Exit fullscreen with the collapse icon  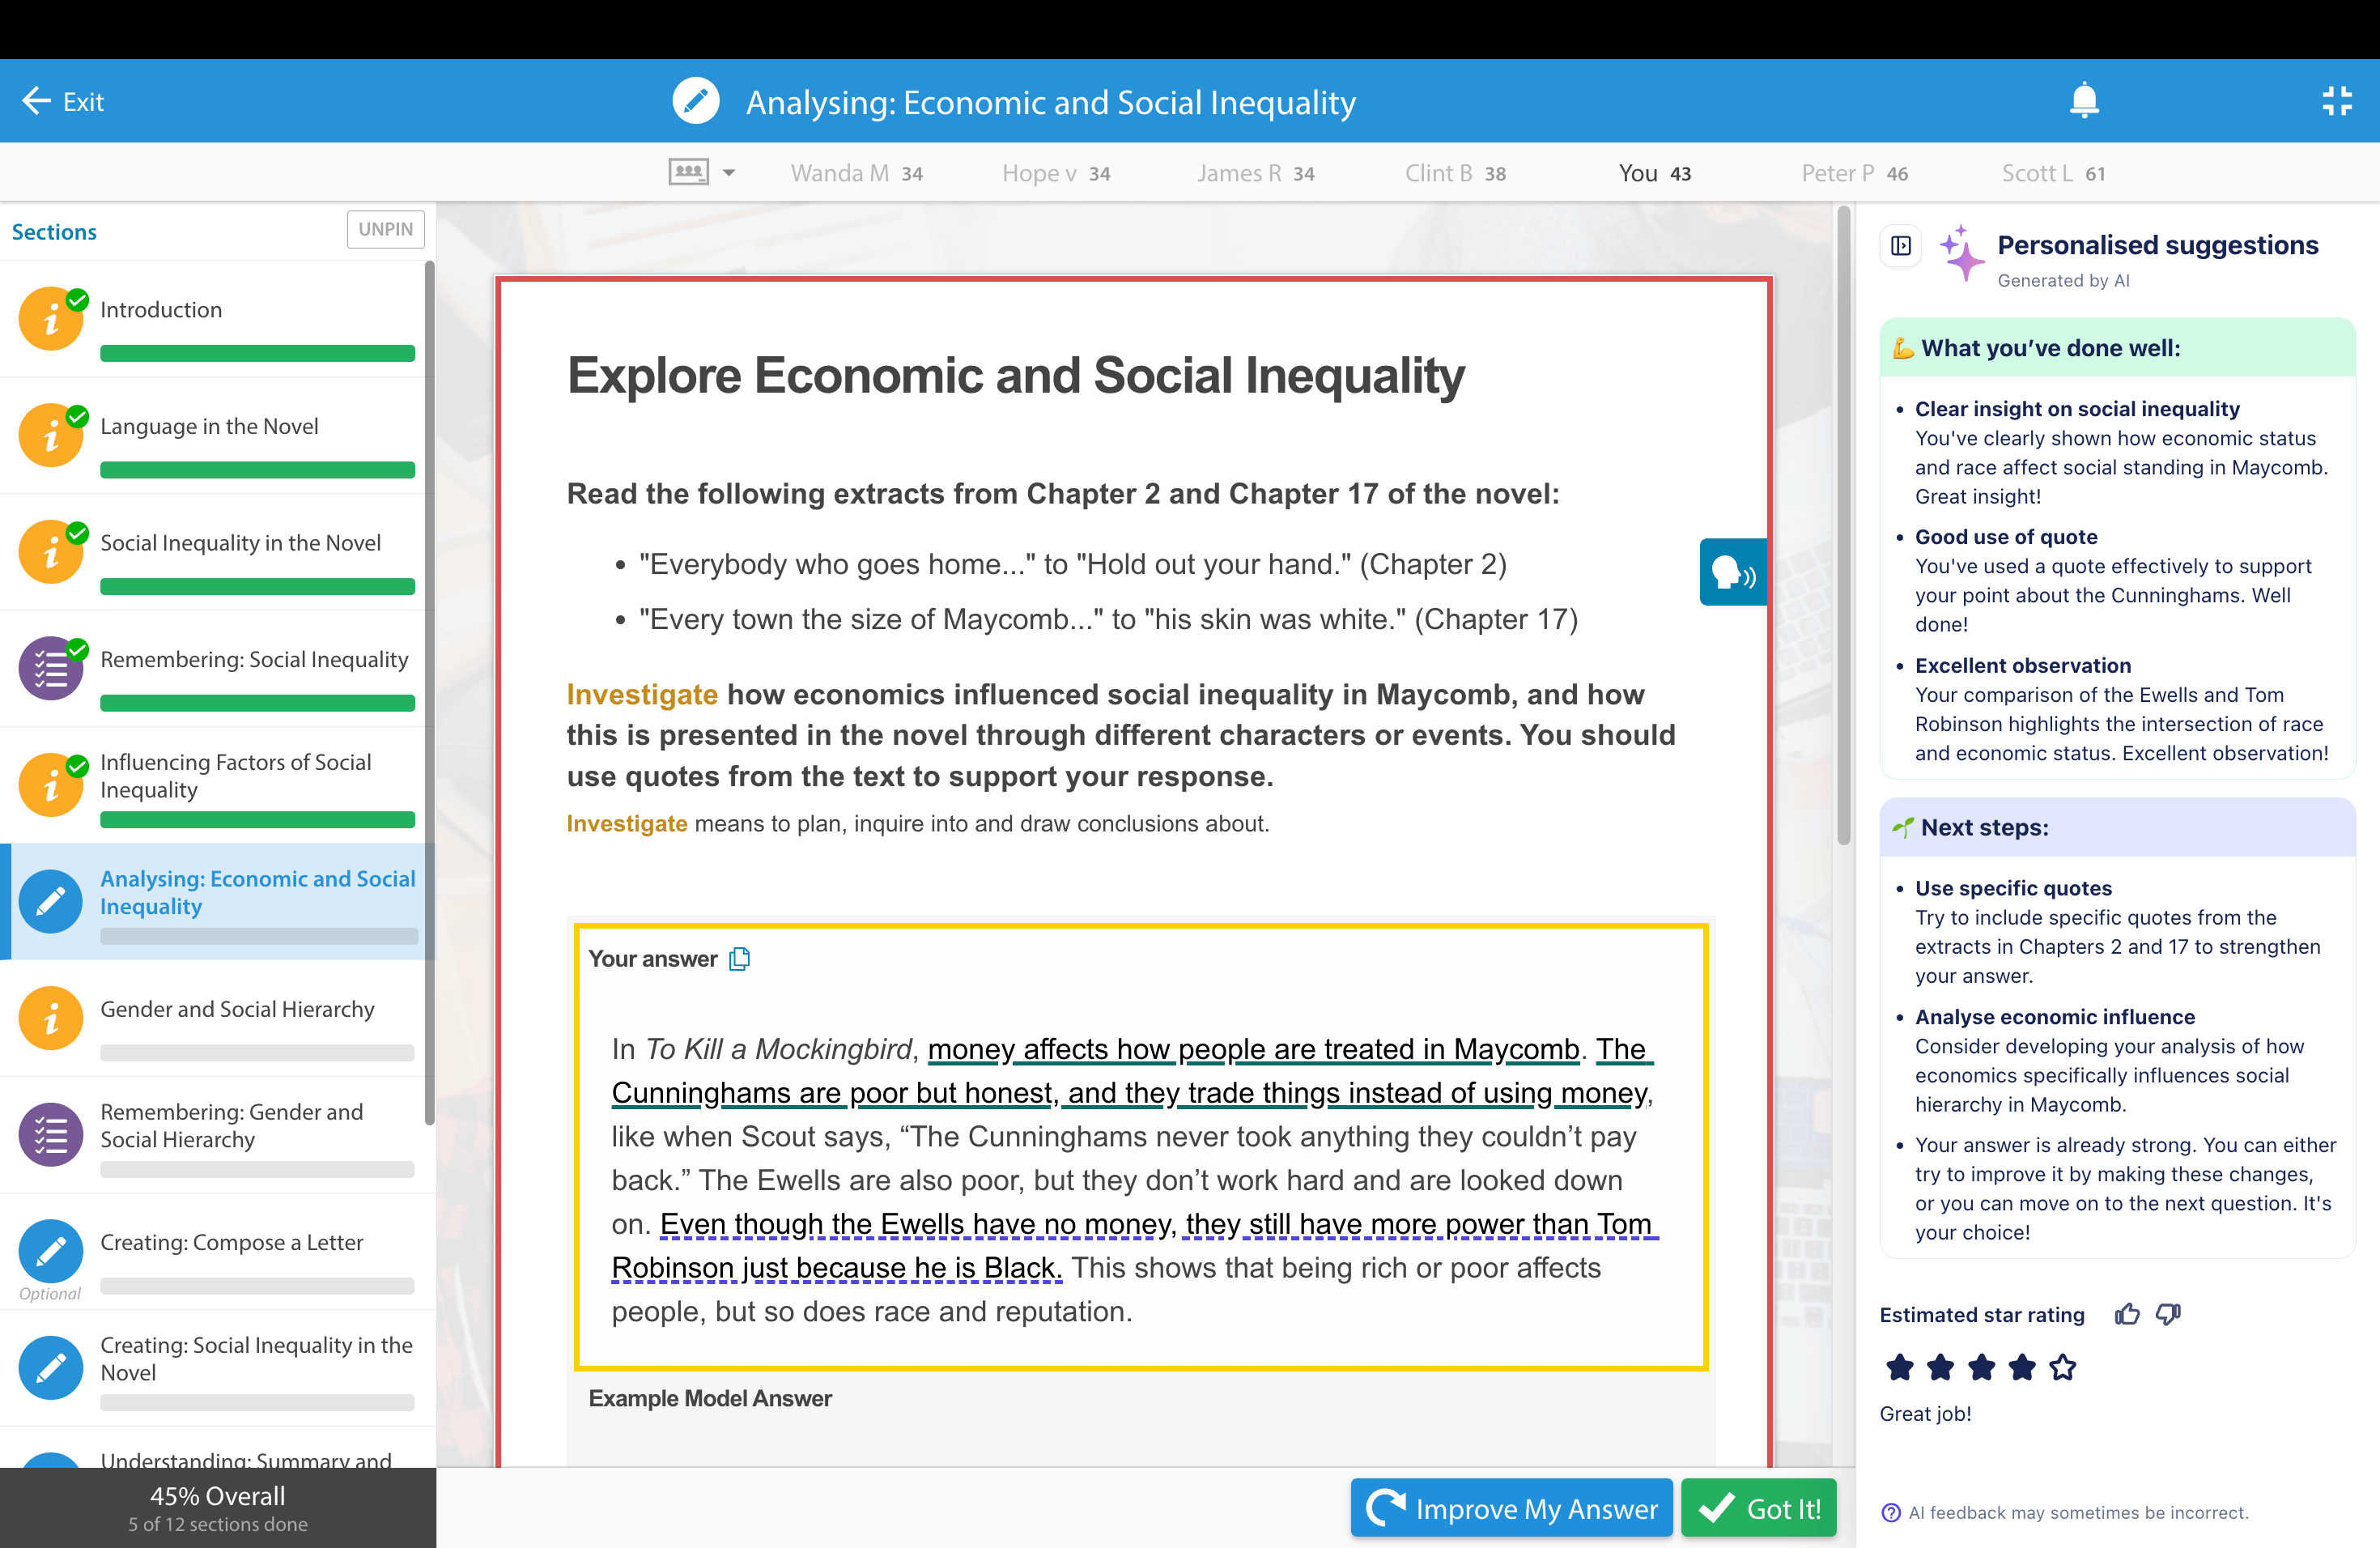(2336, 101)
